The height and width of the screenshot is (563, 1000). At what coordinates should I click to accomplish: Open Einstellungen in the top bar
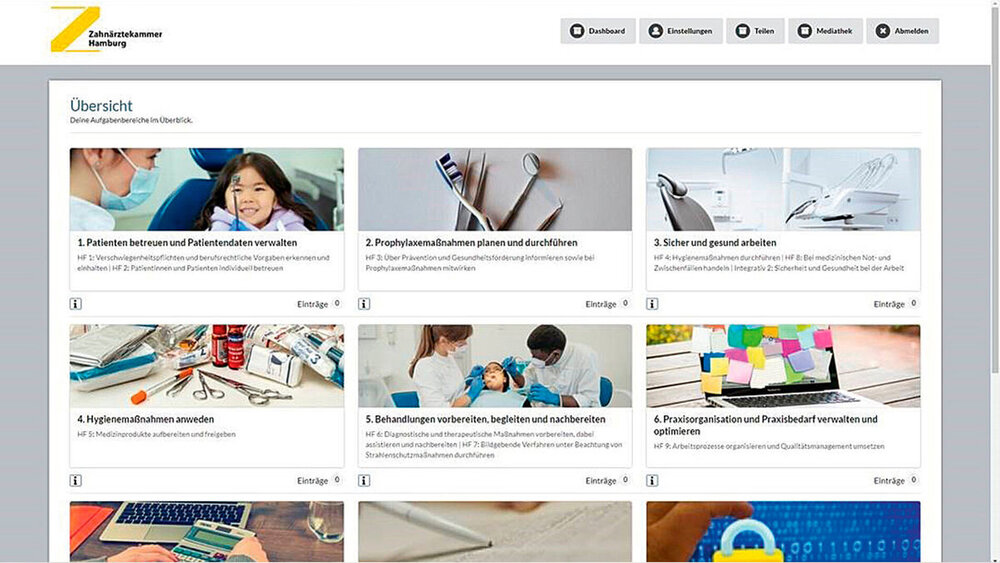point(680,31)
